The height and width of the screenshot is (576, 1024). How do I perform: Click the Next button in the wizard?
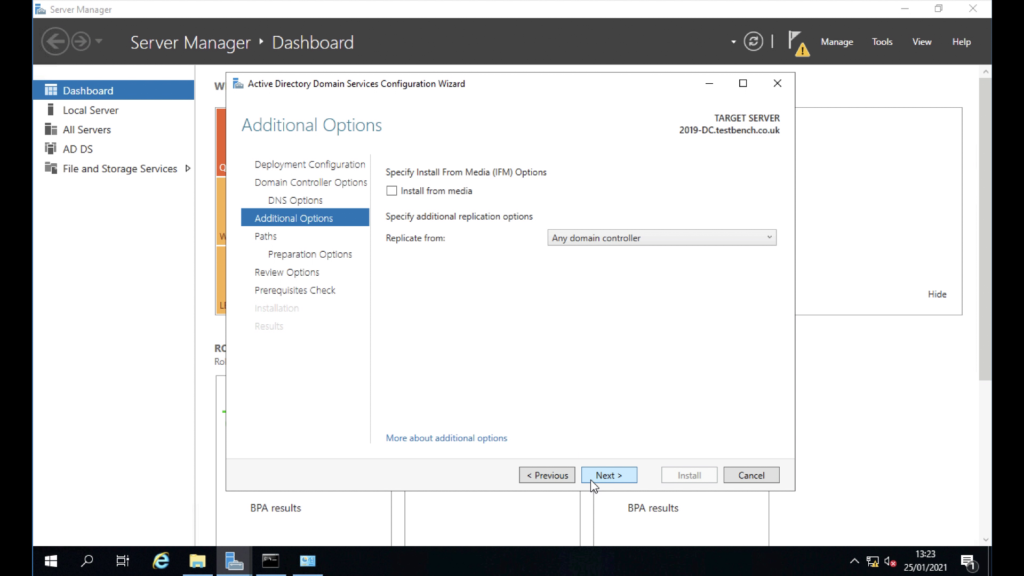(x=609, y=475)
